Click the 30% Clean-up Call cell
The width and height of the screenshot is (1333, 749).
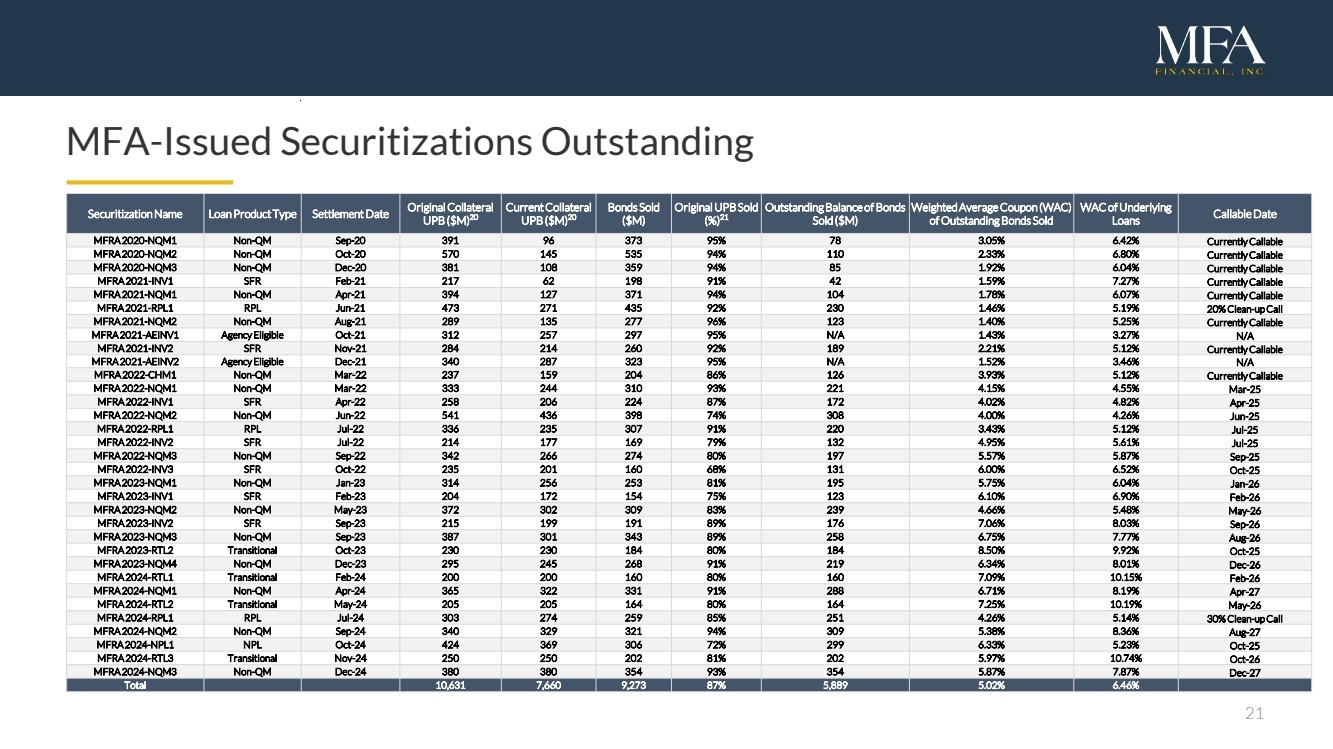pos(1244,618)
